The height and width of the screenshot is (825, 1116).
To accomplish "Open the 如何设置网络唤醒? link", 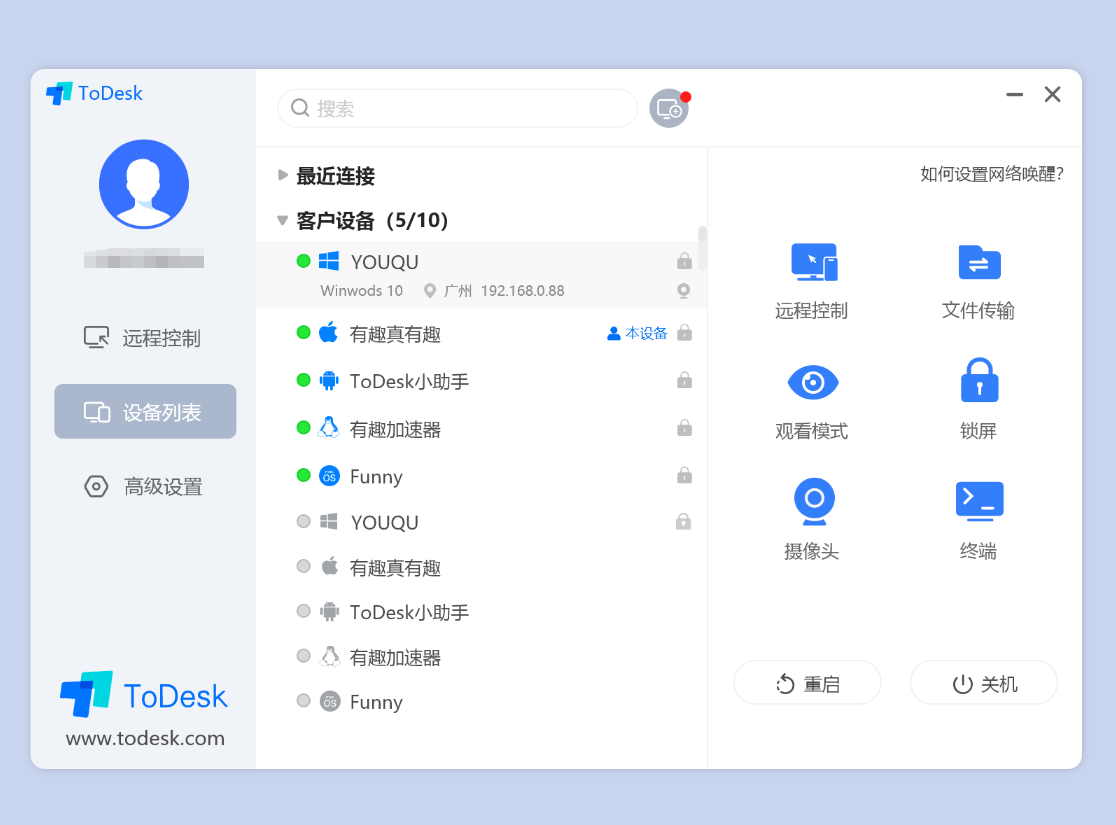I will tap(991, 174).
